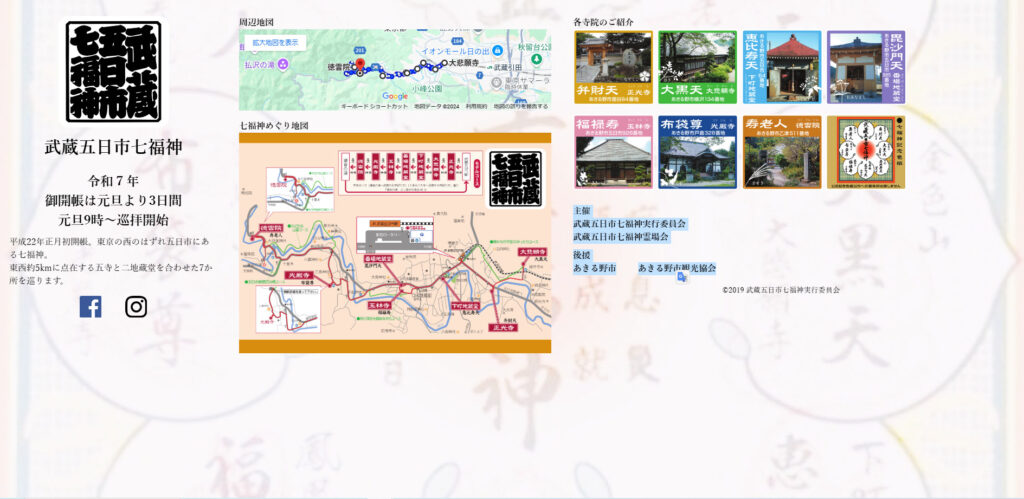Click the 各寺院のご紹介 heading

(x=603, y=22)
